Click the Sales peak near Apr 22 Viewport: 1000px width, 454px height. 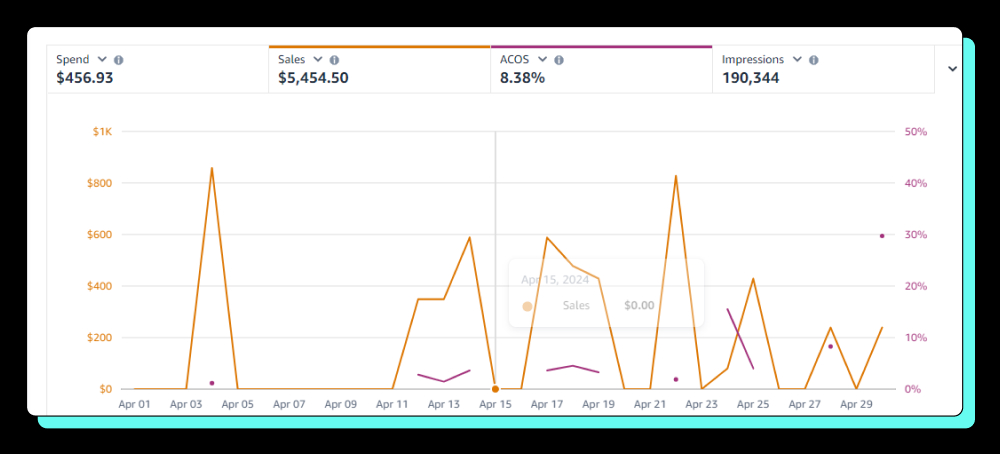click(676, 176)
